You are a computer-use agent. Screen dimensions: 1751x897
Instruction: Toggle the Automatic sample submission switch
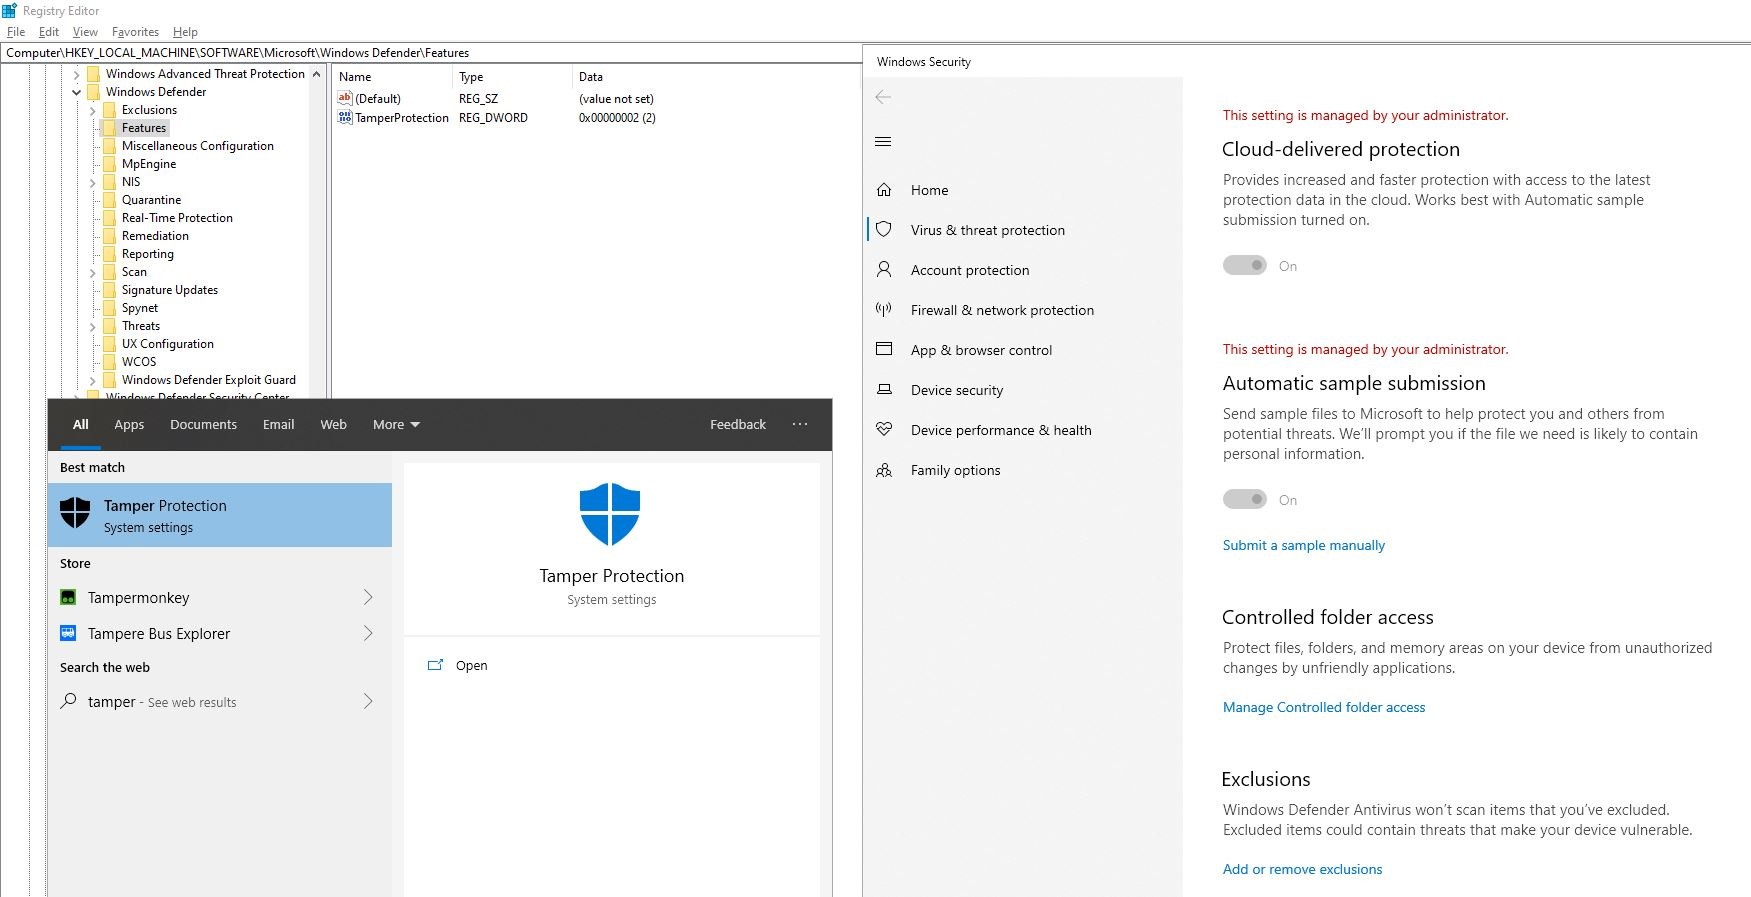click(1245, 500)
